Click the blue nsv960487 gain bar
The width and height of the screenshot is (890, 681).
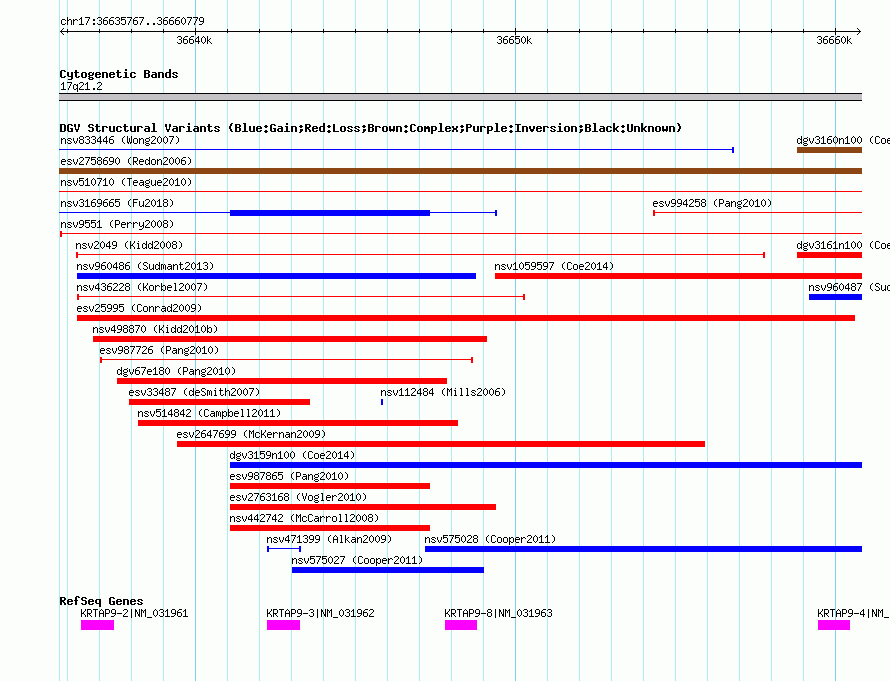836,297
